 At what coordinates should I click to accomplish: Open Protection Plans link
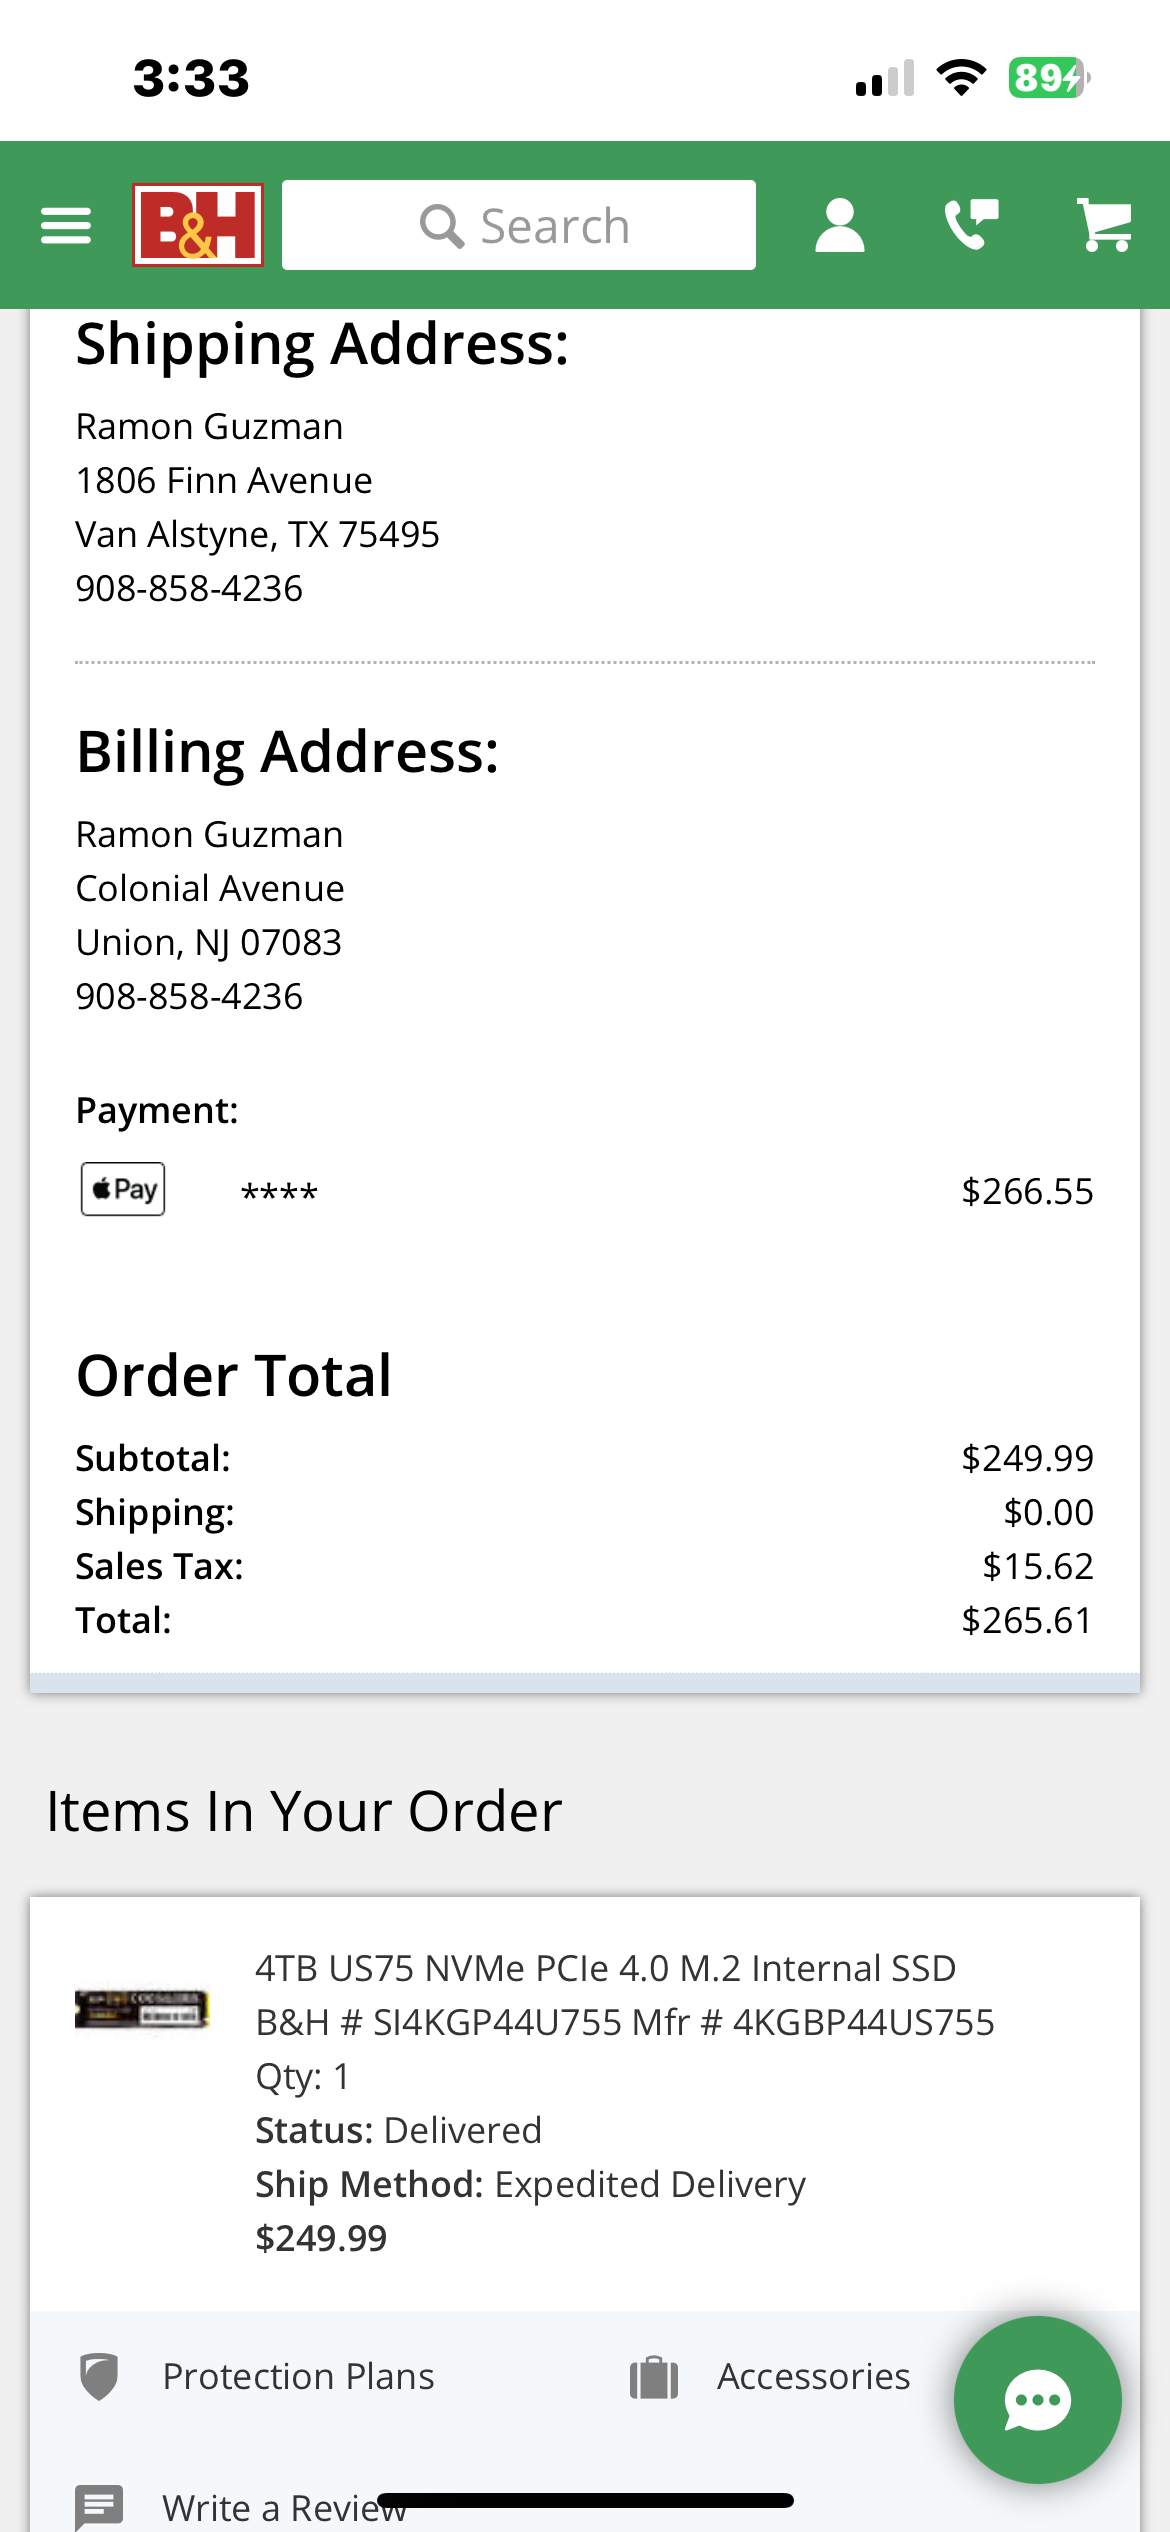click(x=298, y=2377)
